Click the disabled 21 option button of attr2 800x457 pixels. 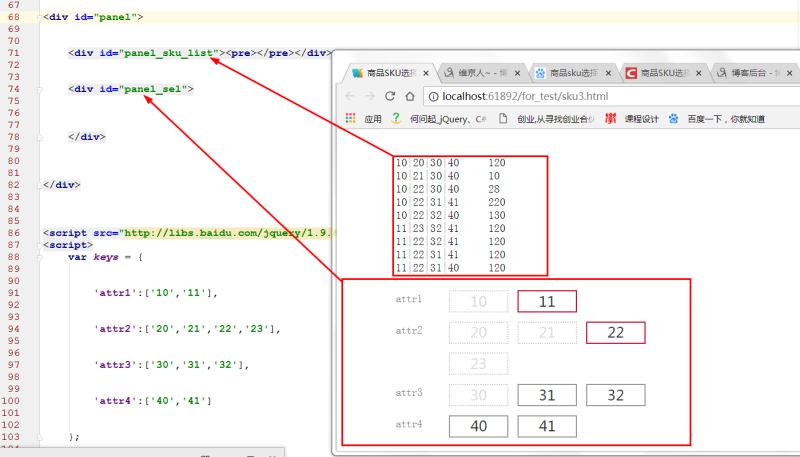click(x=547, y=333)
